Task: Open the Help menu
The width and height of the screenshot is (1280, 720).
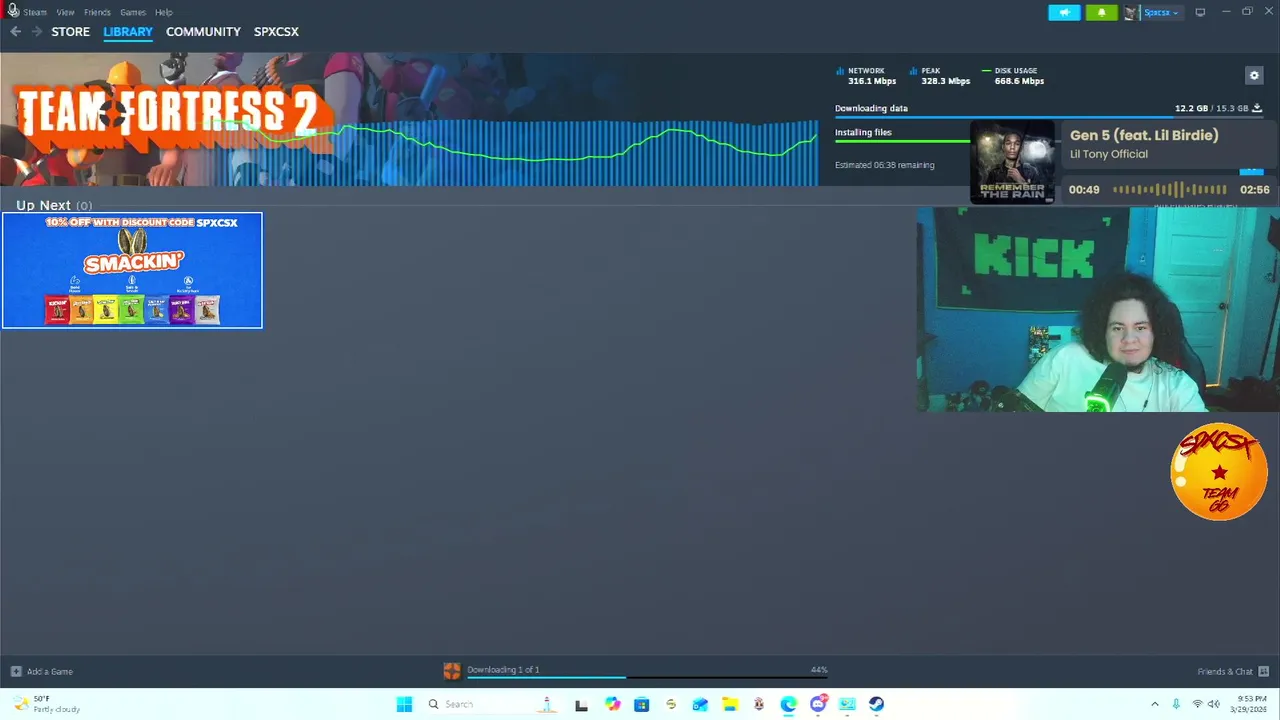Action: 164,12
